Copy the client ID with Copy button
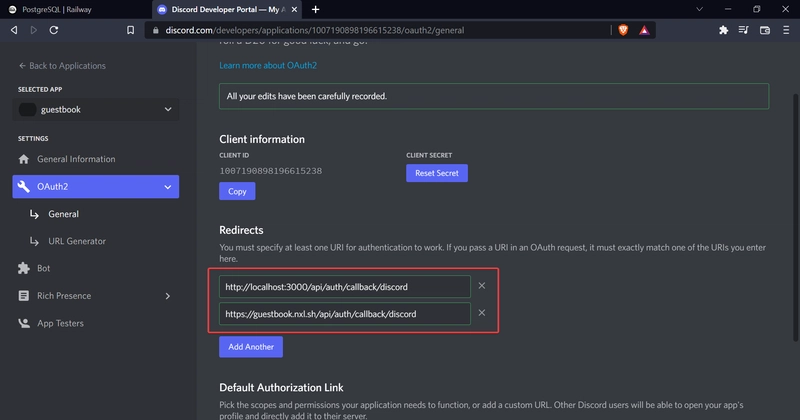Screen dimensions: 800x420 (237, 191)
